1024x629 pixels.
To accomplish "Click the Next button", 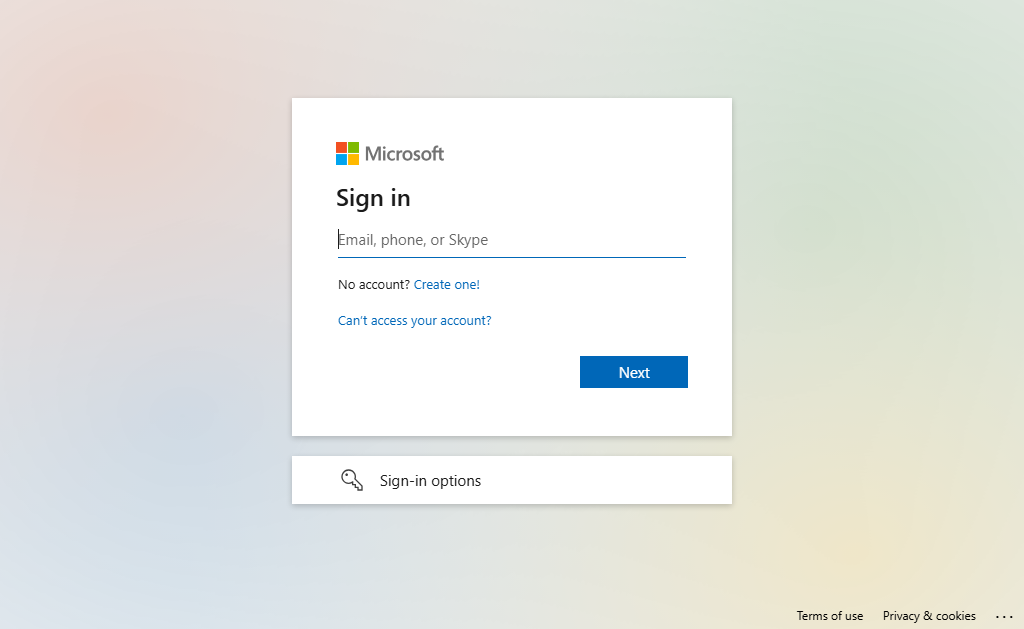I will [x=633, y=372].
